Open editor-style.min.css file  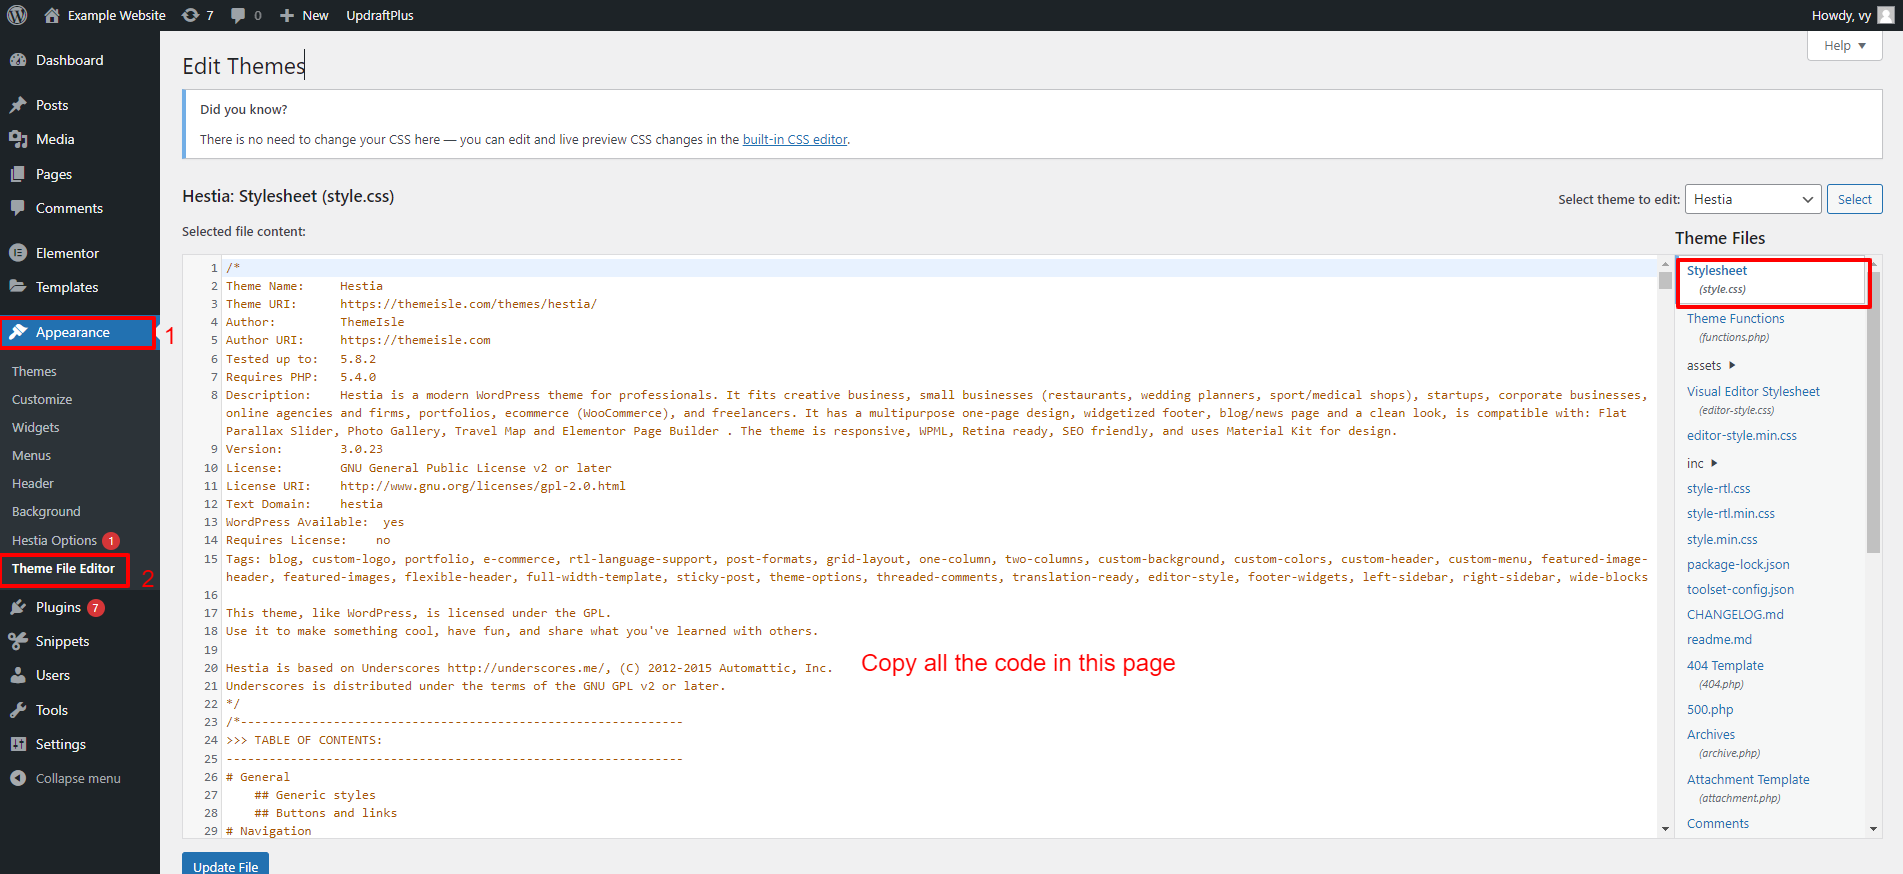coord(1741,435)
